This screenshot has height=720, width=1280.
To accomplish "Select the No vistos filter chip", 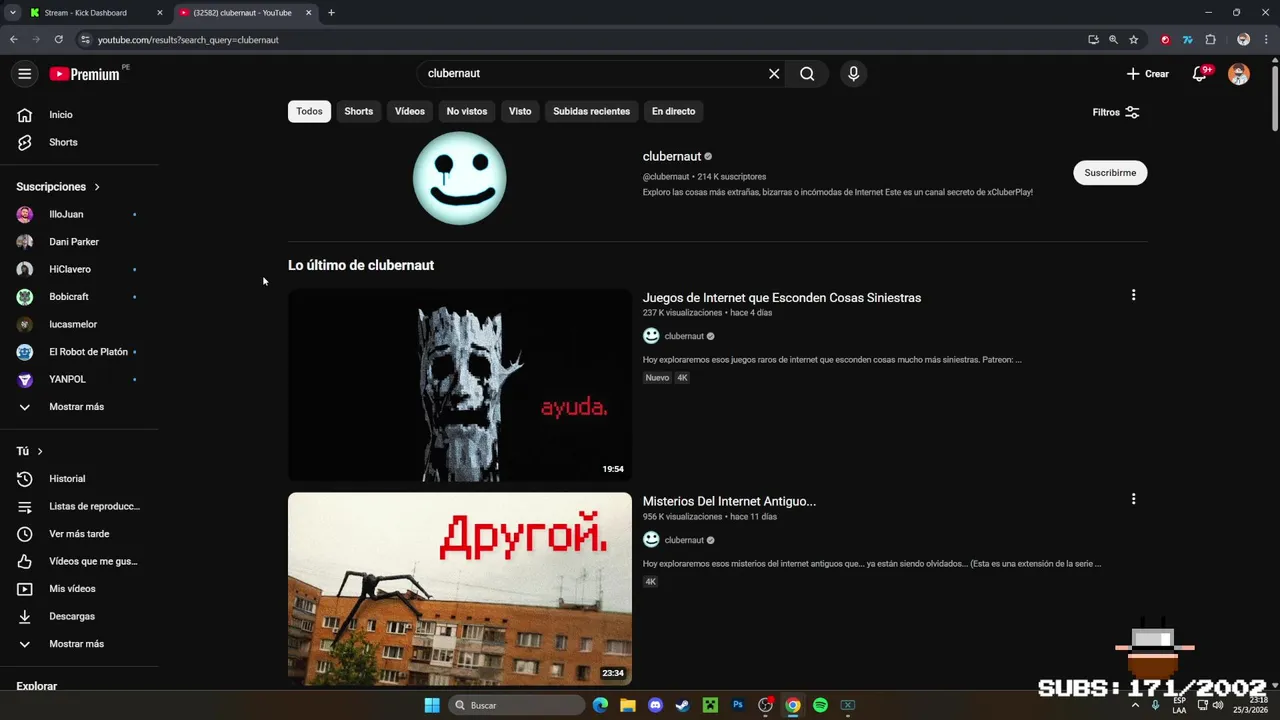I will (x=467, y=111).
